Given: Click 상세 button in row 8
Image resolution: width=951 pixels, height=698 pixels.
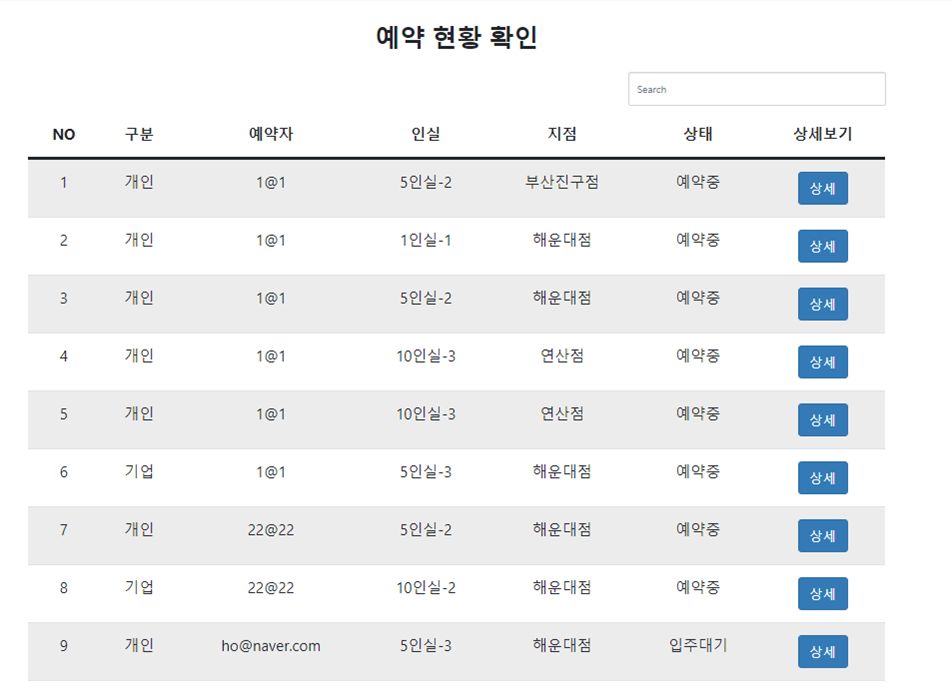Looking at the screenshot, I should pos(822,594).
